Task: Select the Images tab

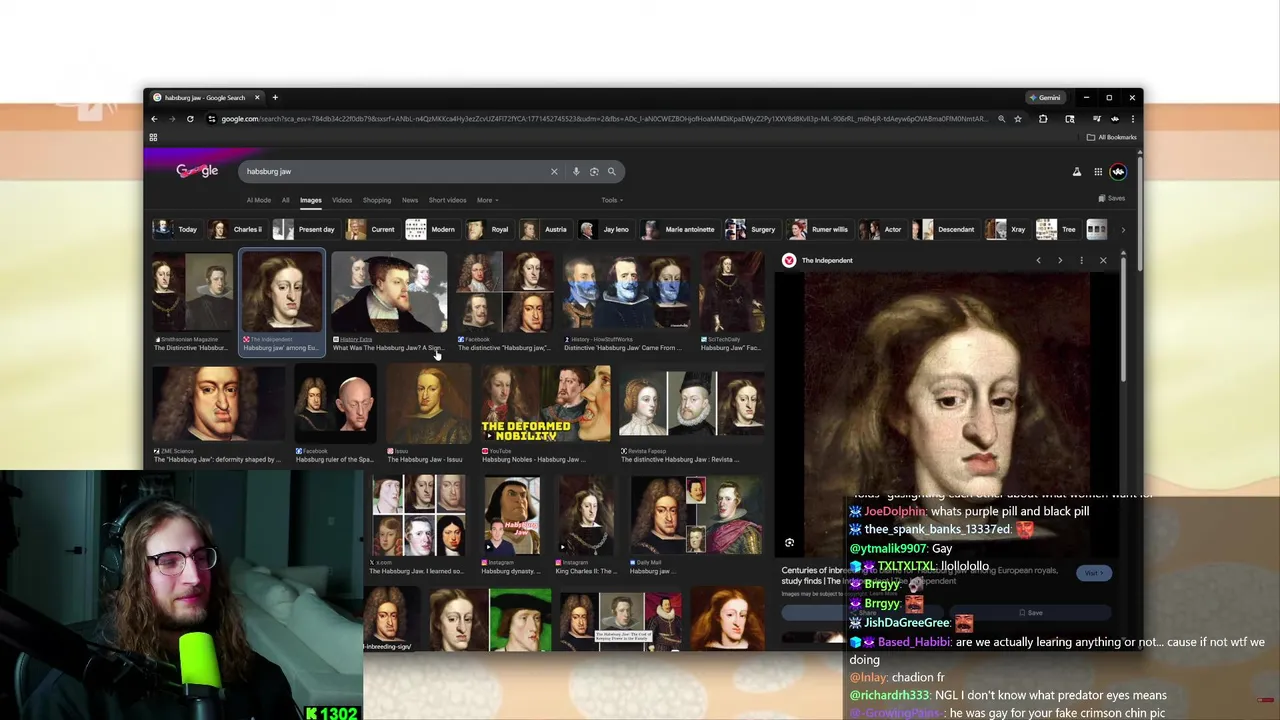Action: point(311,200)
